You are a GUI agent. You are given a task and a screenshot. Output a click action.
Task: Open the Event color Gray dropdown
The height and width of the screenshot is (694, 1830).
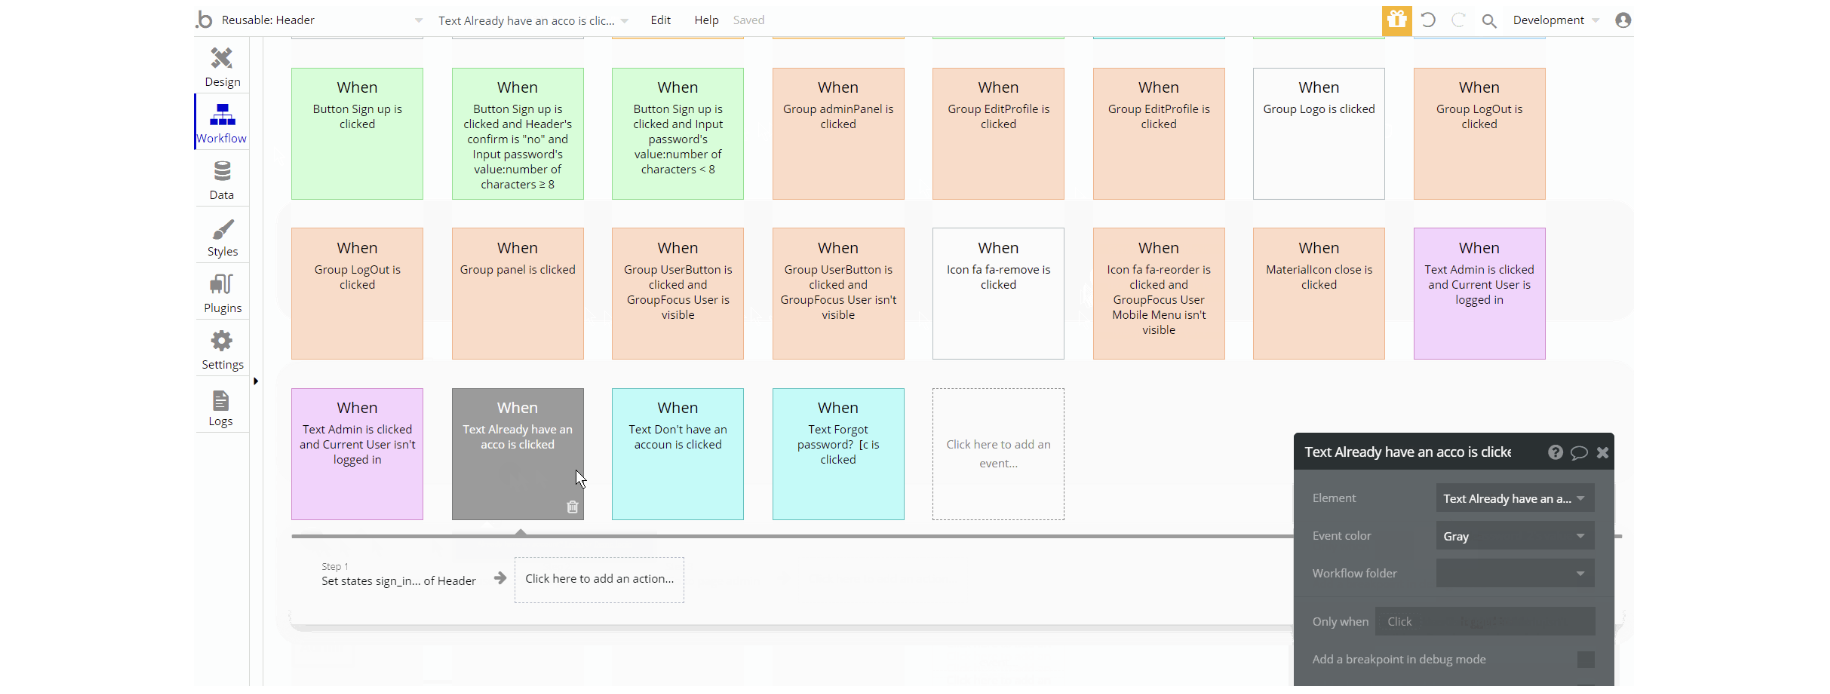pyautogui.click(x=1515, y=536)
